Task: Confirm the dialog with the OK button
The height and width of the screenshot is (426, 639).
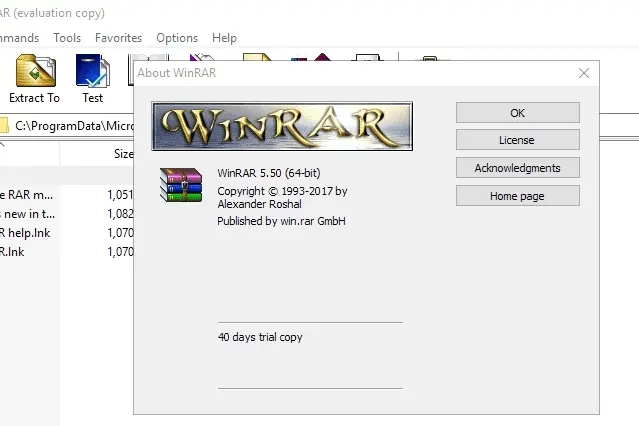Action: pos(518,113)
